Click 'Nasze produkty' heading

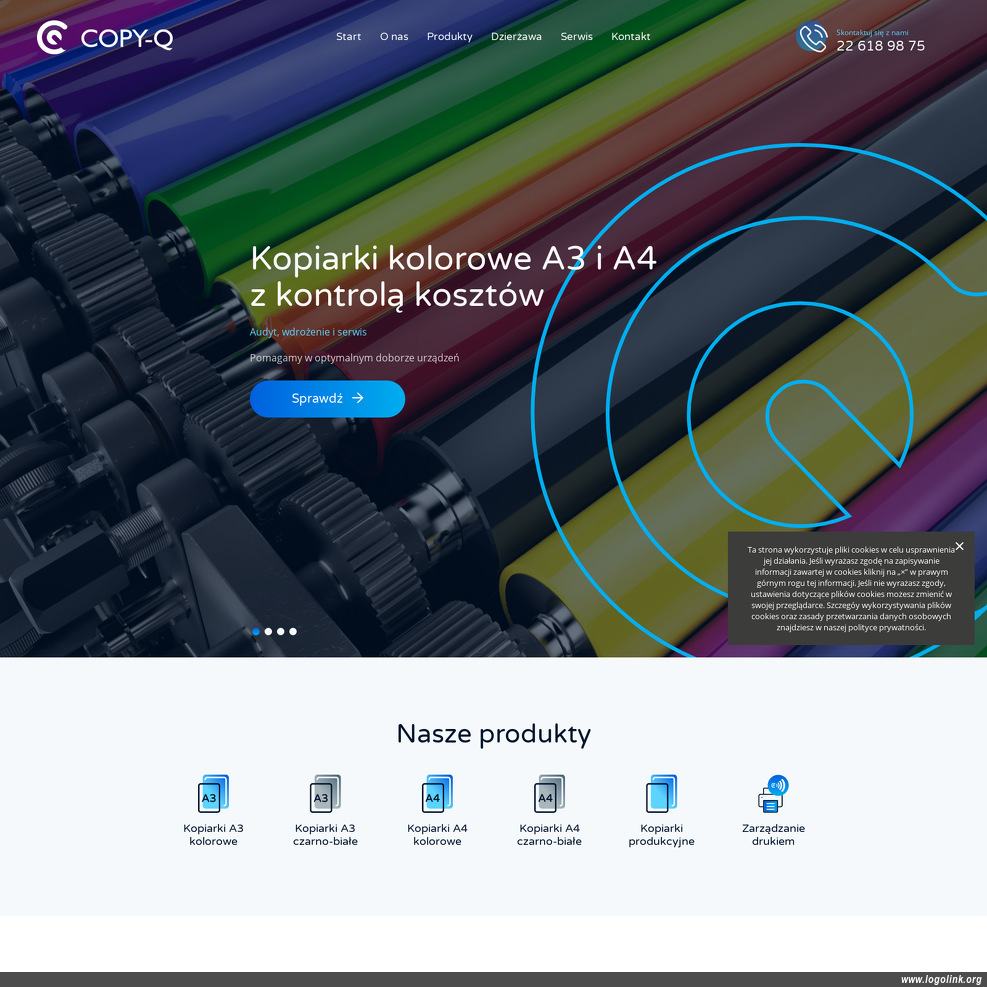tap(494, 734)
